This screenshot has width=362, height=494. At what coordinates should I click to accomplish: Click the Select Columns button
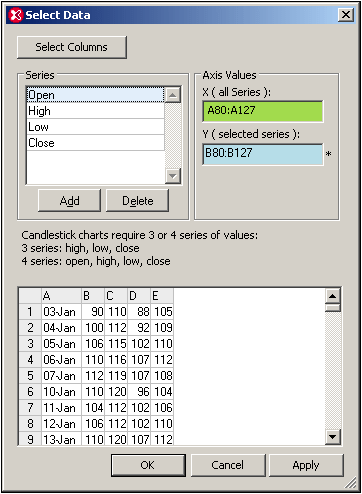(x=72, y=47)
